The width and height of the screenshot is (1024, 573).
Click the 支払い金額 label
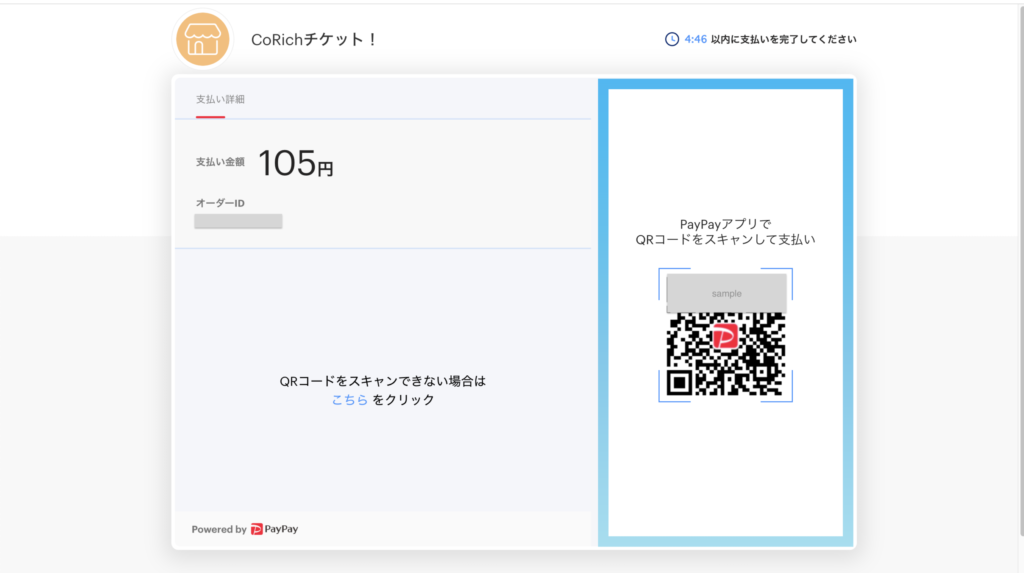click(220, 162)
